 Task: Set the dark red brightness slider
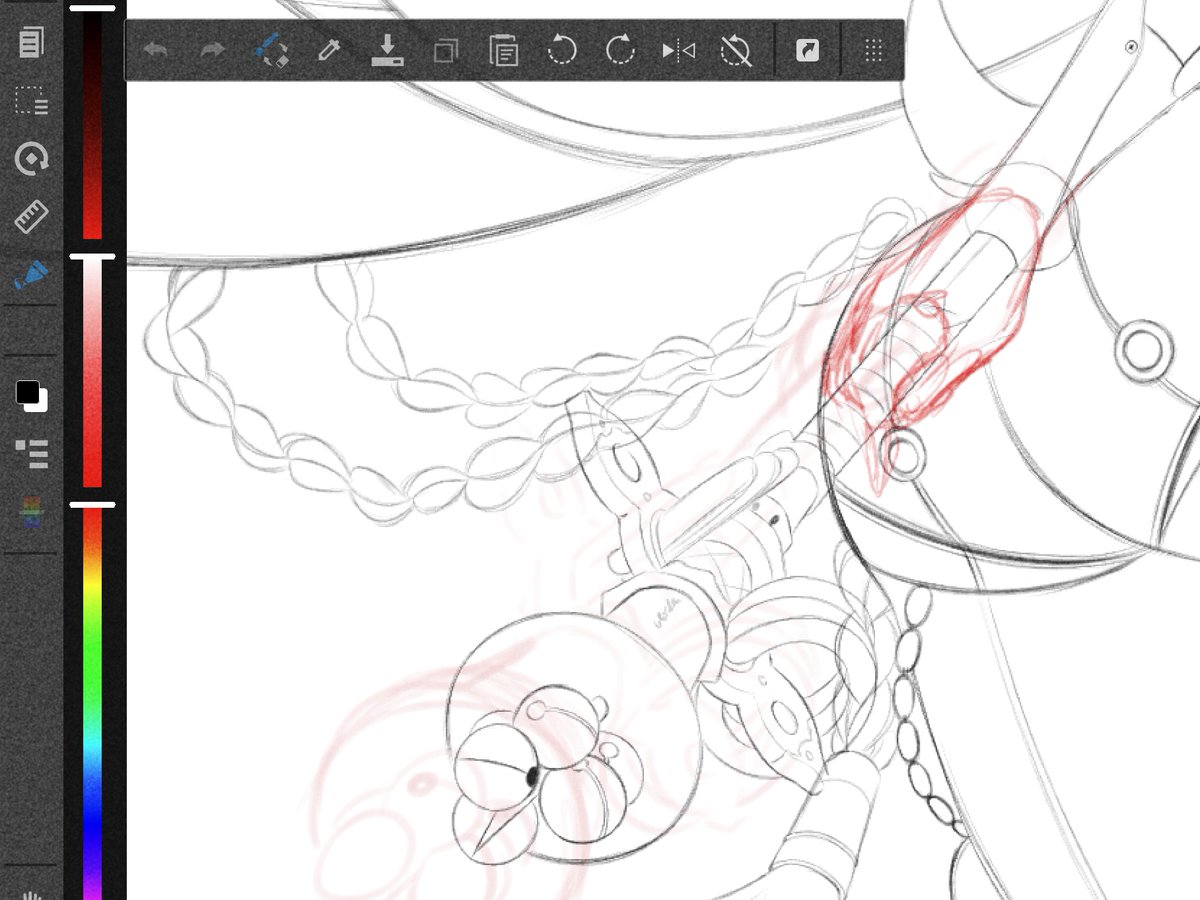pos(92,123)
